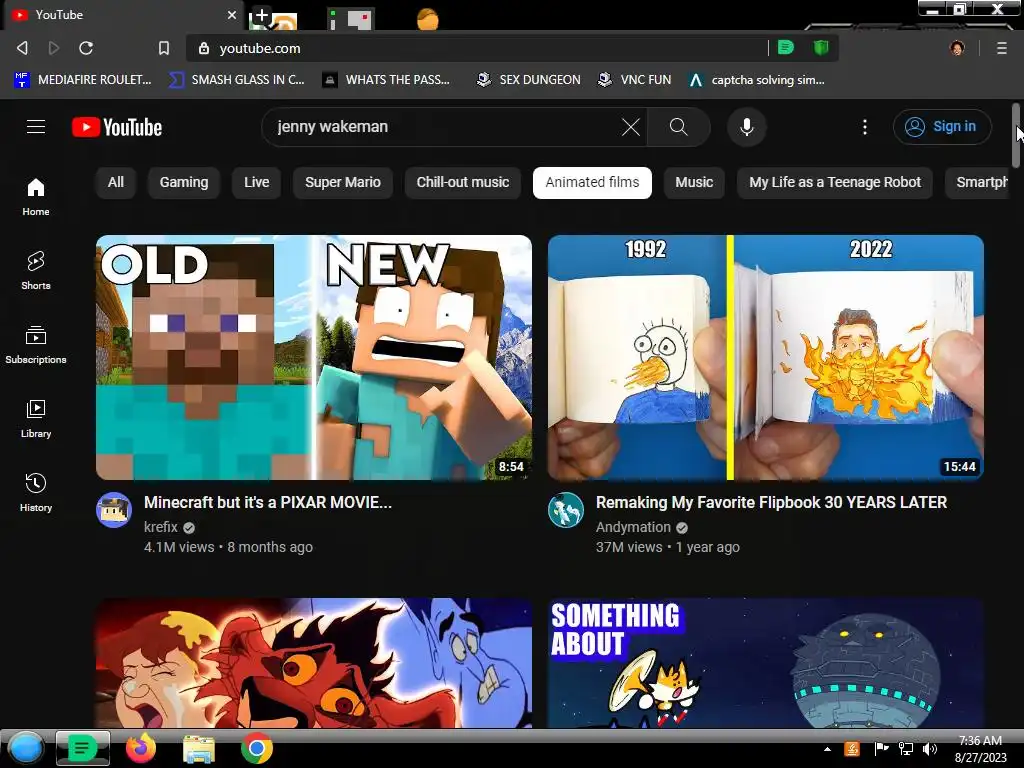
Task: Click the Sign in button
Action: (x=942, y=127)
